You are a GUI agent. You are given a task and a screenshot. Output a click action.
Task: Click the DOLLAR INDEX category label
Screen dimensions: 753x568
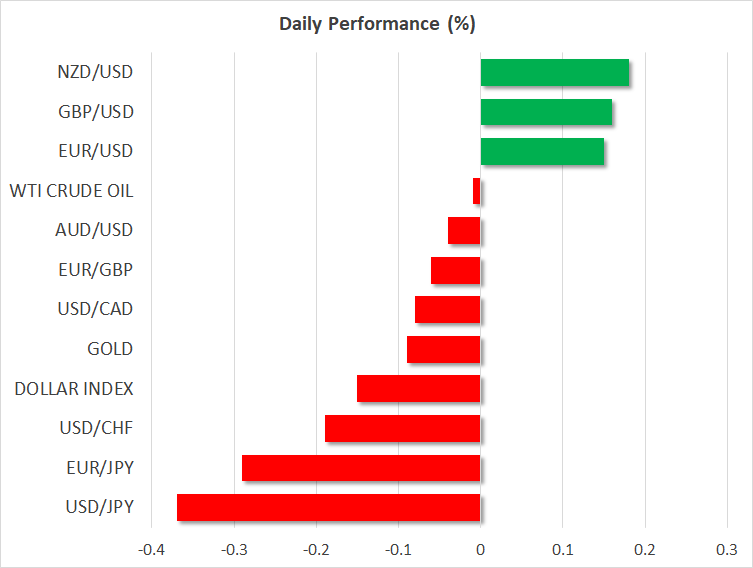pos(74,388)
